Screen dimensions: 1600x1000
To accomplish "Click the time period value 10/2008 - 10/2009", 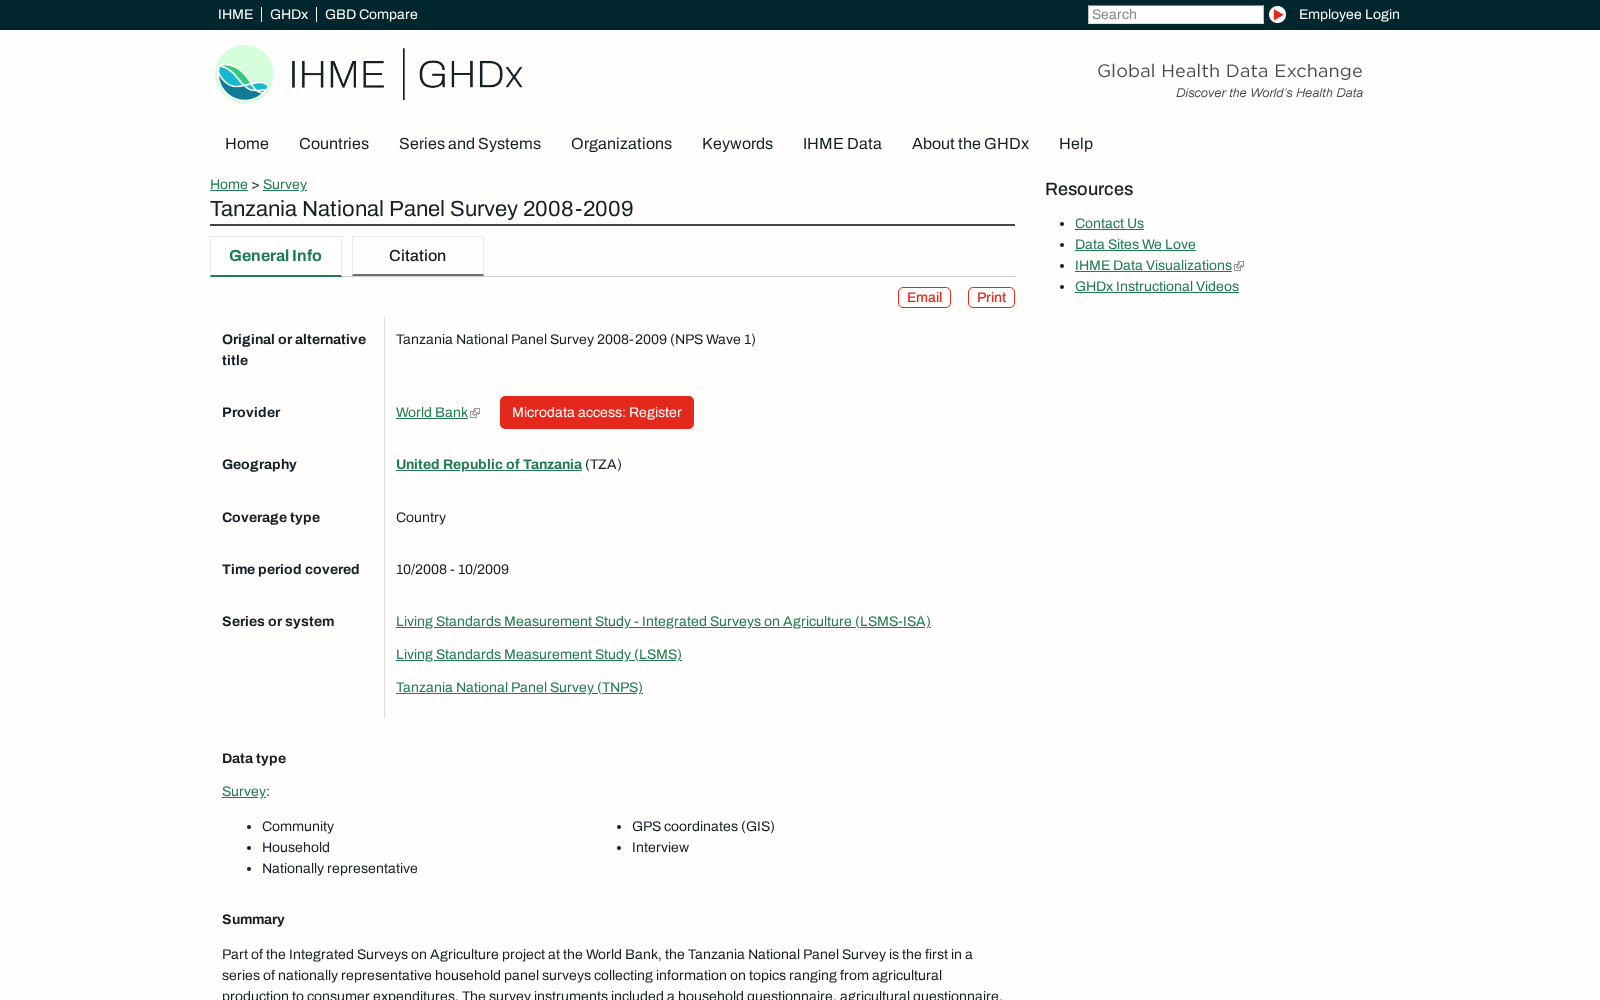I will pyautogui.click(x=452, y=569).
